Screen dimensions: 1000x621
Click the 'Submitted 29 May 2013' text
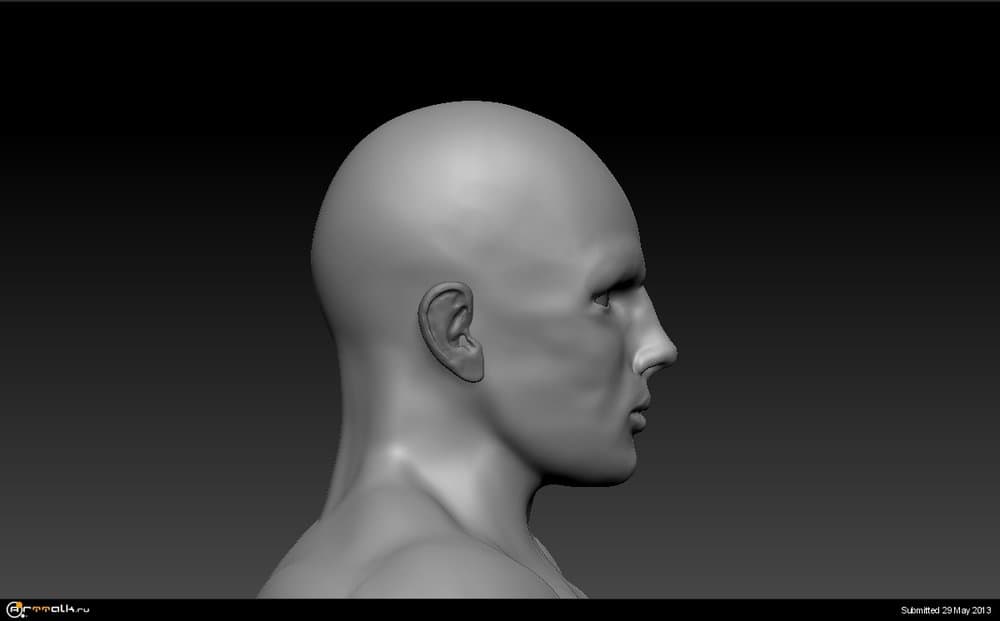click(x=945, y=609)
